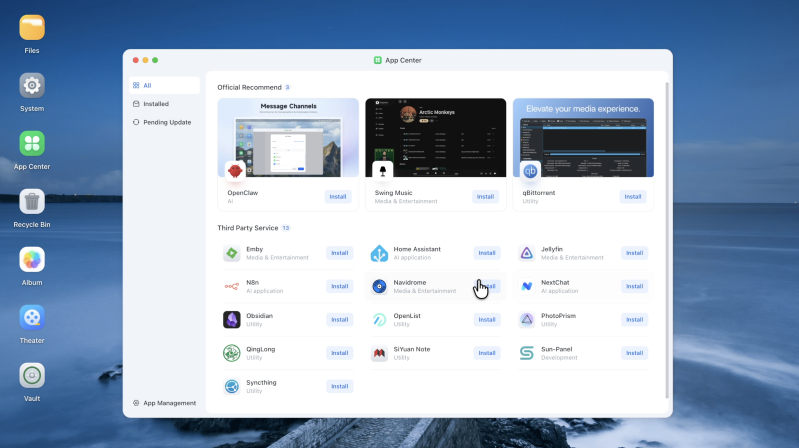Install the QingLong utility
This screenshot has height=448, width=799.
pos(339,353)
